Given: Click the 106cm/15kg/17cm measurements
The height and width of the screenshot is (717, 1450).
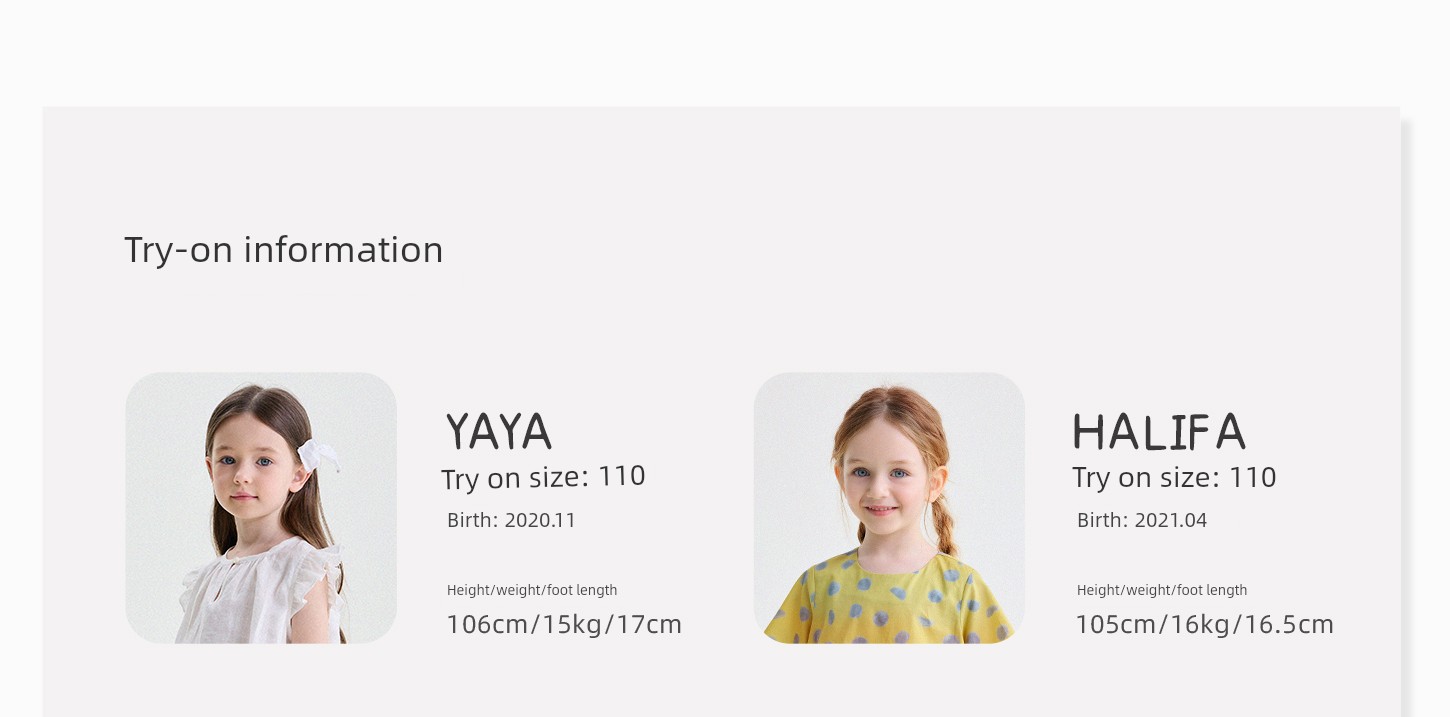Looking at the screenshot, I should 564,625.
